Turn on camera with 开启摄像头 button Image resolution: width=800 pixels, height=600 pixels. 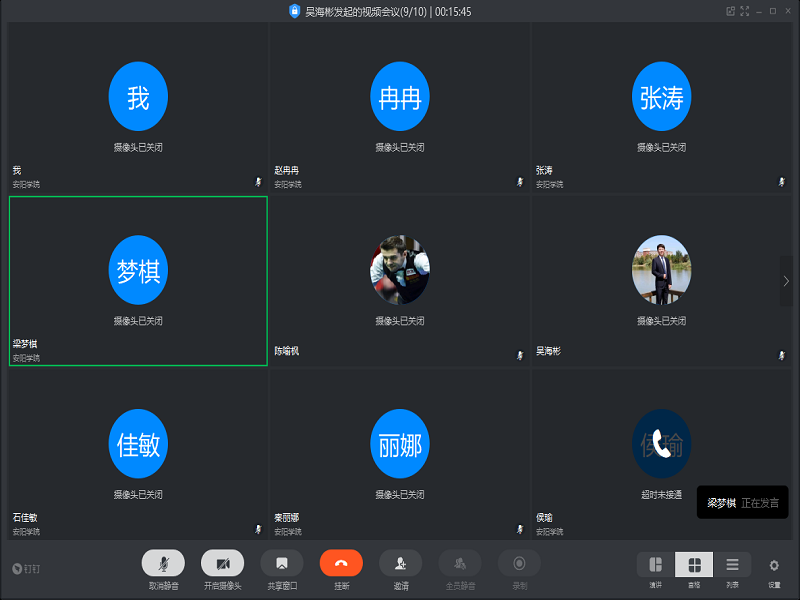tap(222, 563)
